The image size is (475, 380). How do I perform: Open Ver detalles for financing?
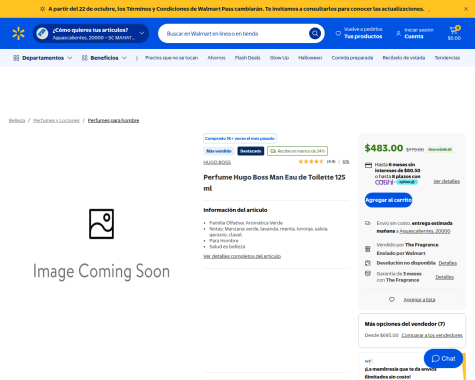pos(446,181)
